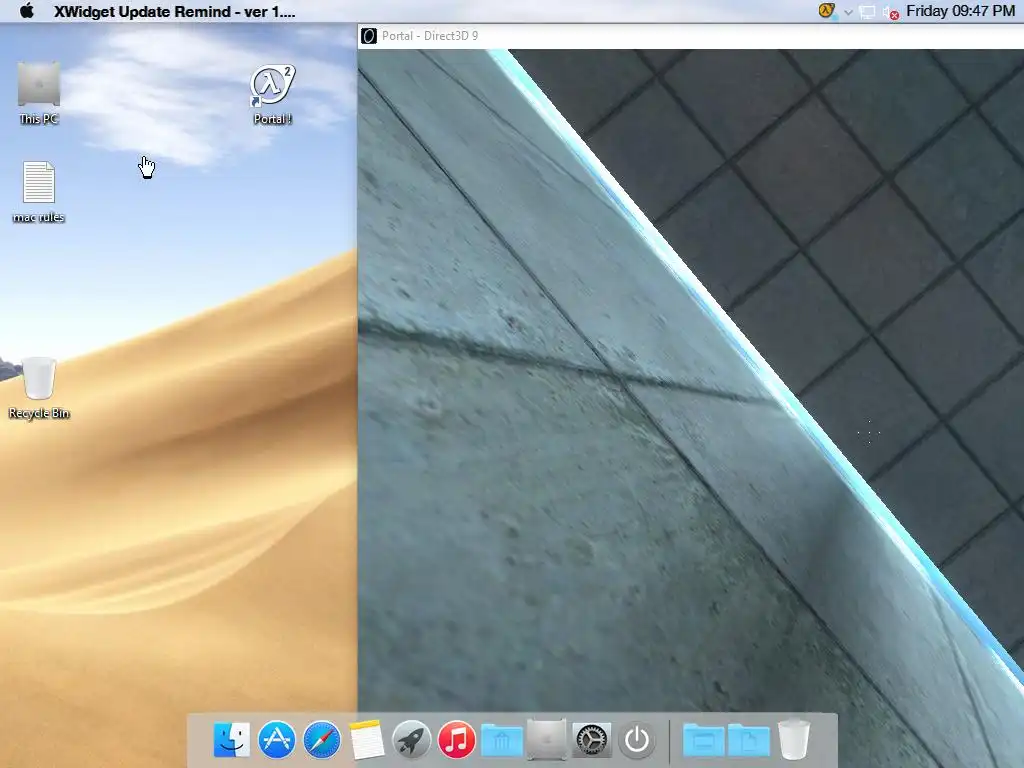The image size is (1024, 768).
Task: Click the Half-Life lambda tray icon
Action: click(x=827, y=11)
